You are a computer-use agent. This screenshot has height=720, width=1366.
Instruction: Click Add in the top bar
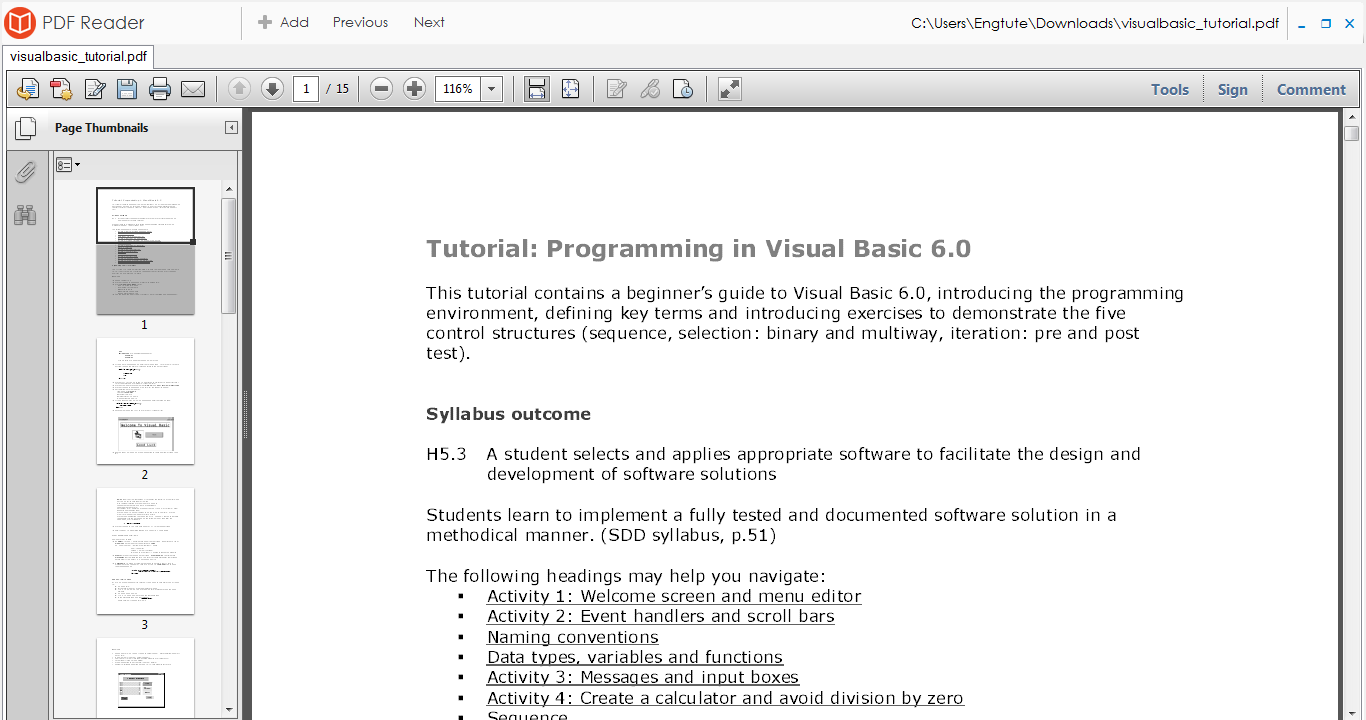click(284, 22)
